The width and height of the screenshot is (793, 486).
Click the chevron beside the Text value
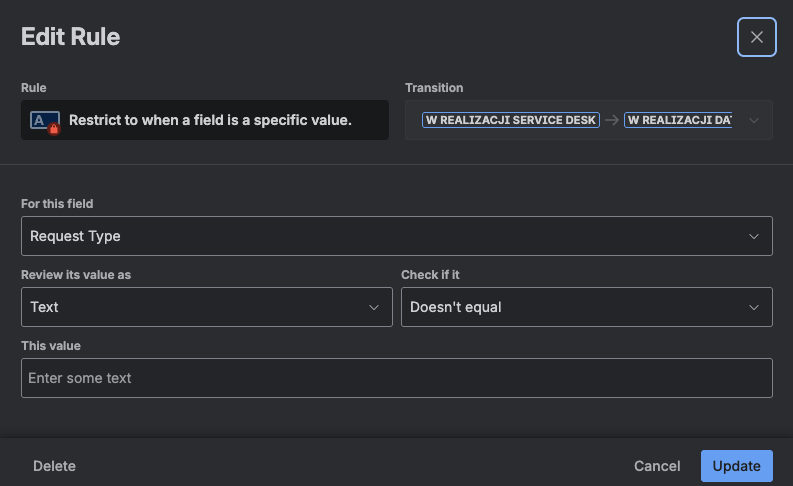[374, 307]
